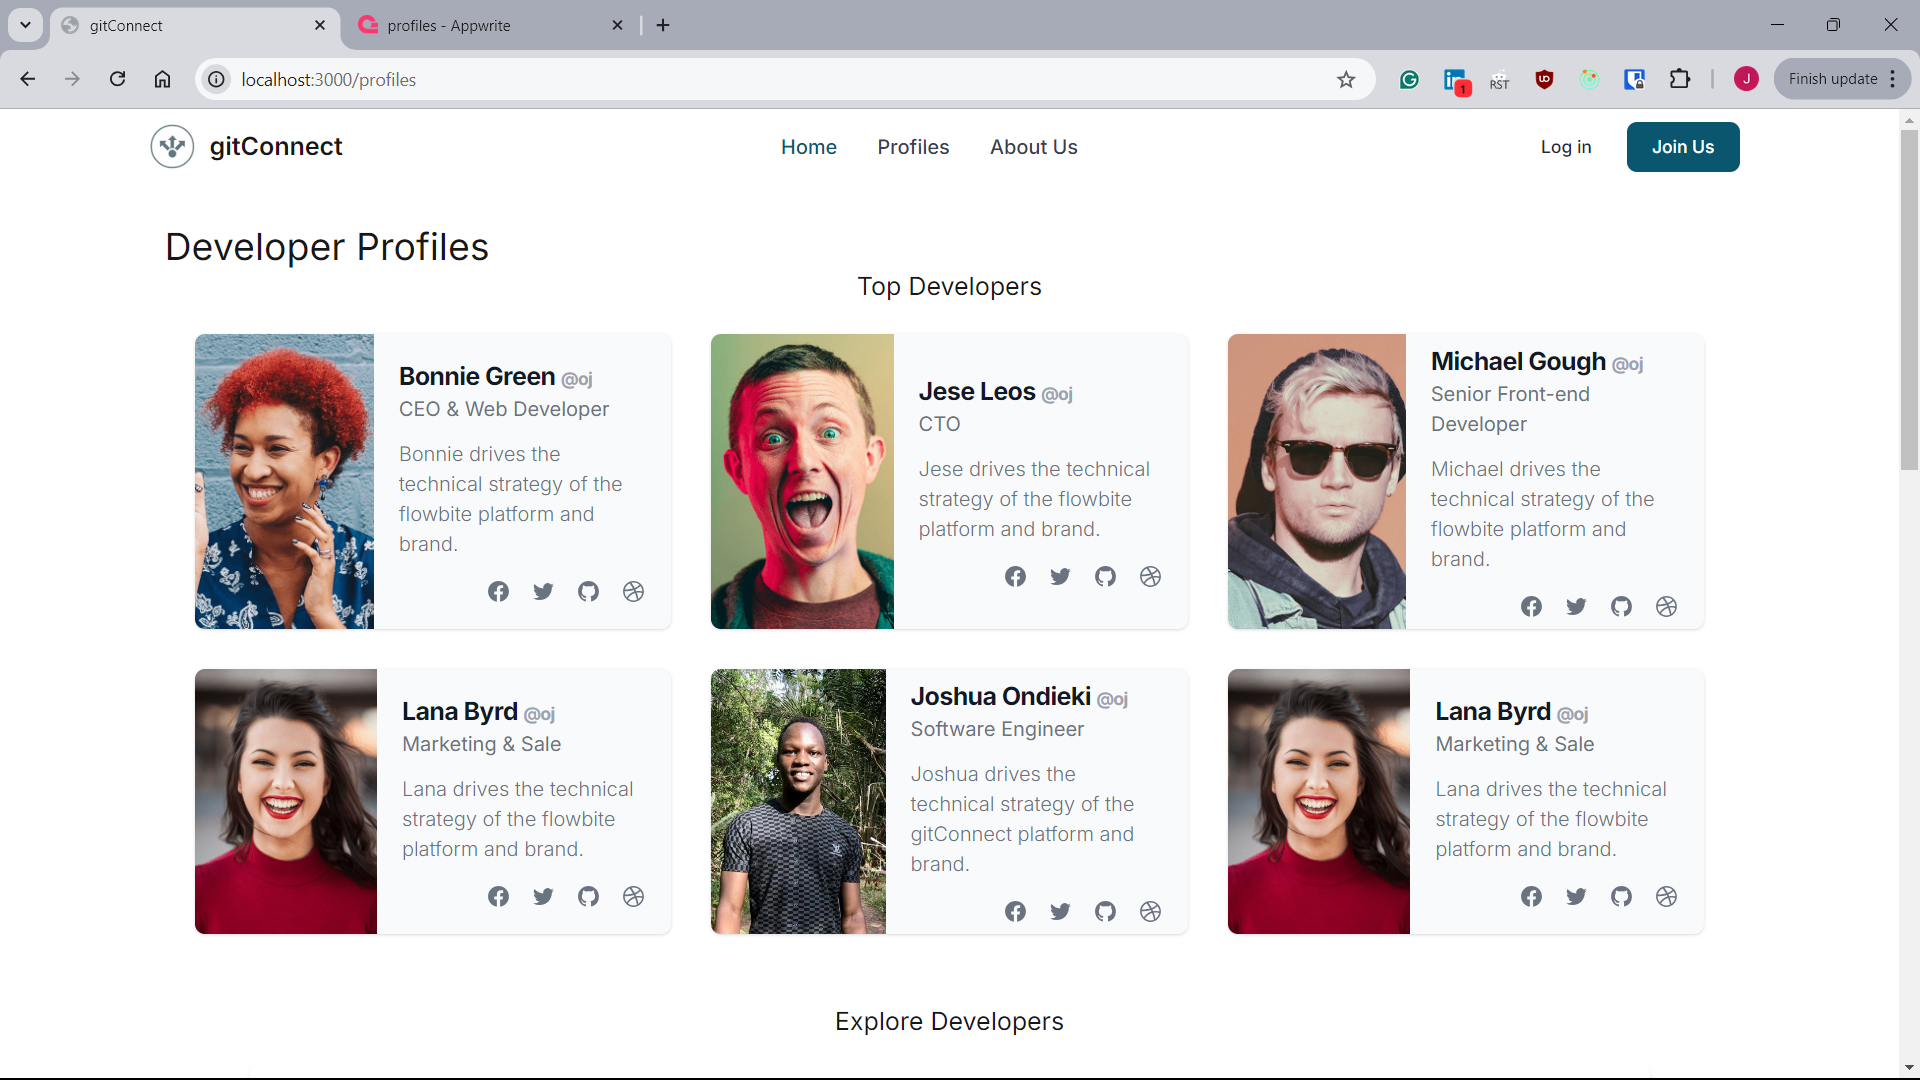The width and height of the screenshot is (1920, 1080).
Task: Open the About Us navigation tab
Action: [x=1034, y=146]
